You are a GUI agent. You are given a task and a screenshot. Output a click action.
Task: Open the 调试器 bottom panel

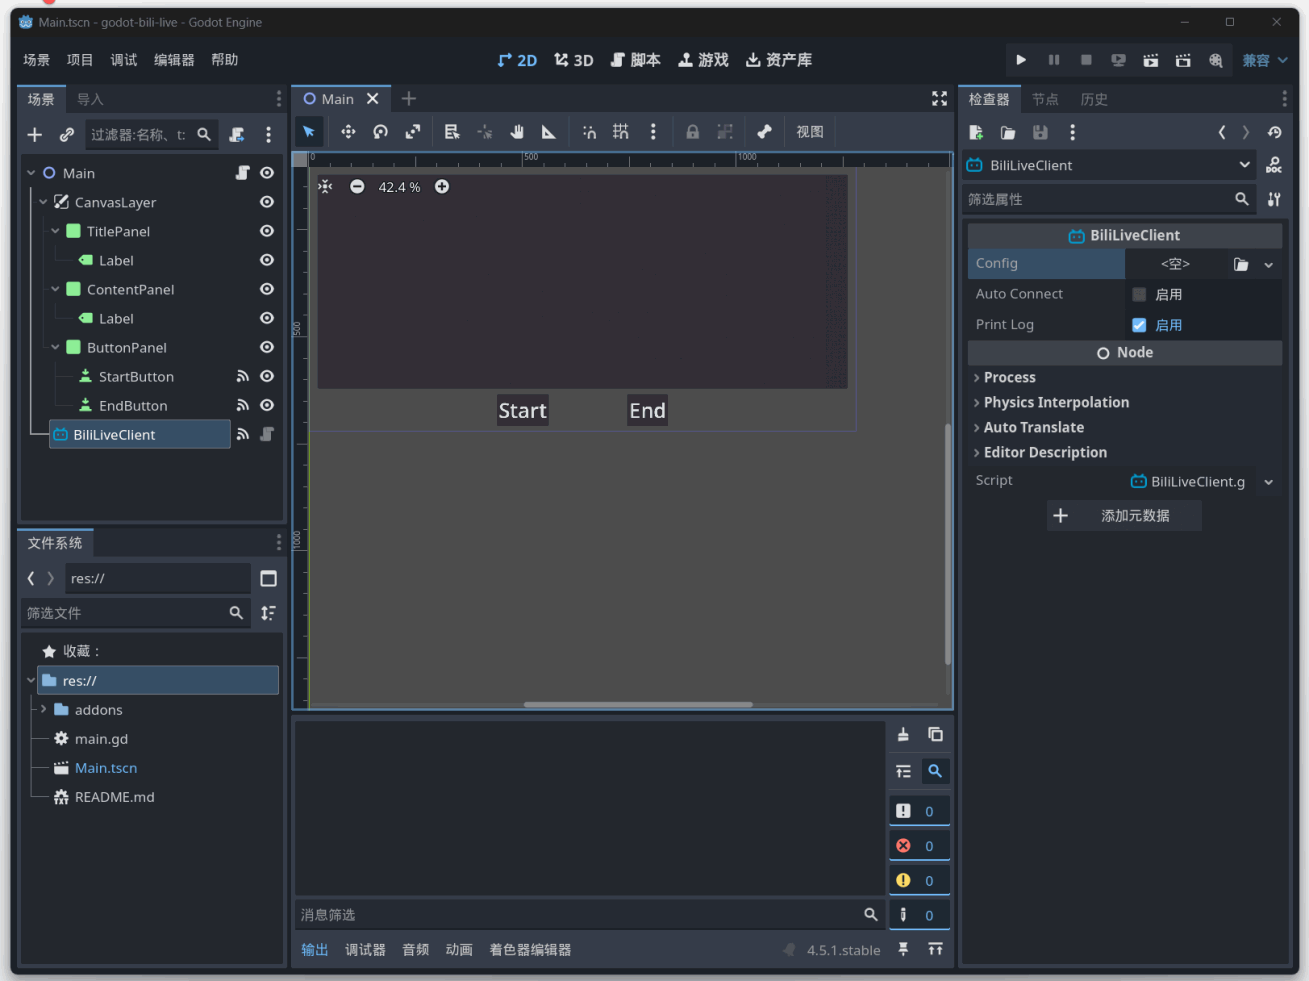(365, 950)
